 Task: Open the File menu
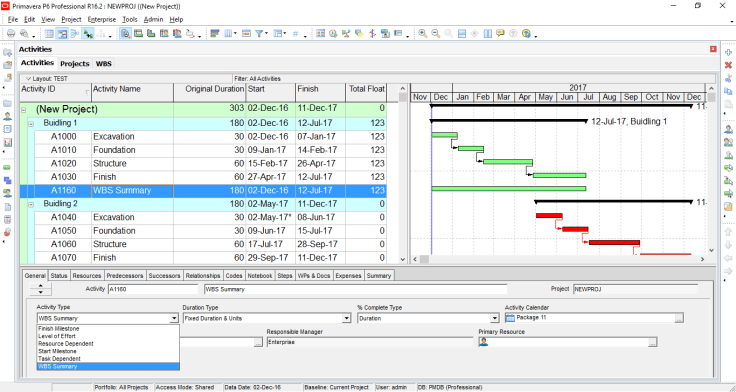pos(13,20)
